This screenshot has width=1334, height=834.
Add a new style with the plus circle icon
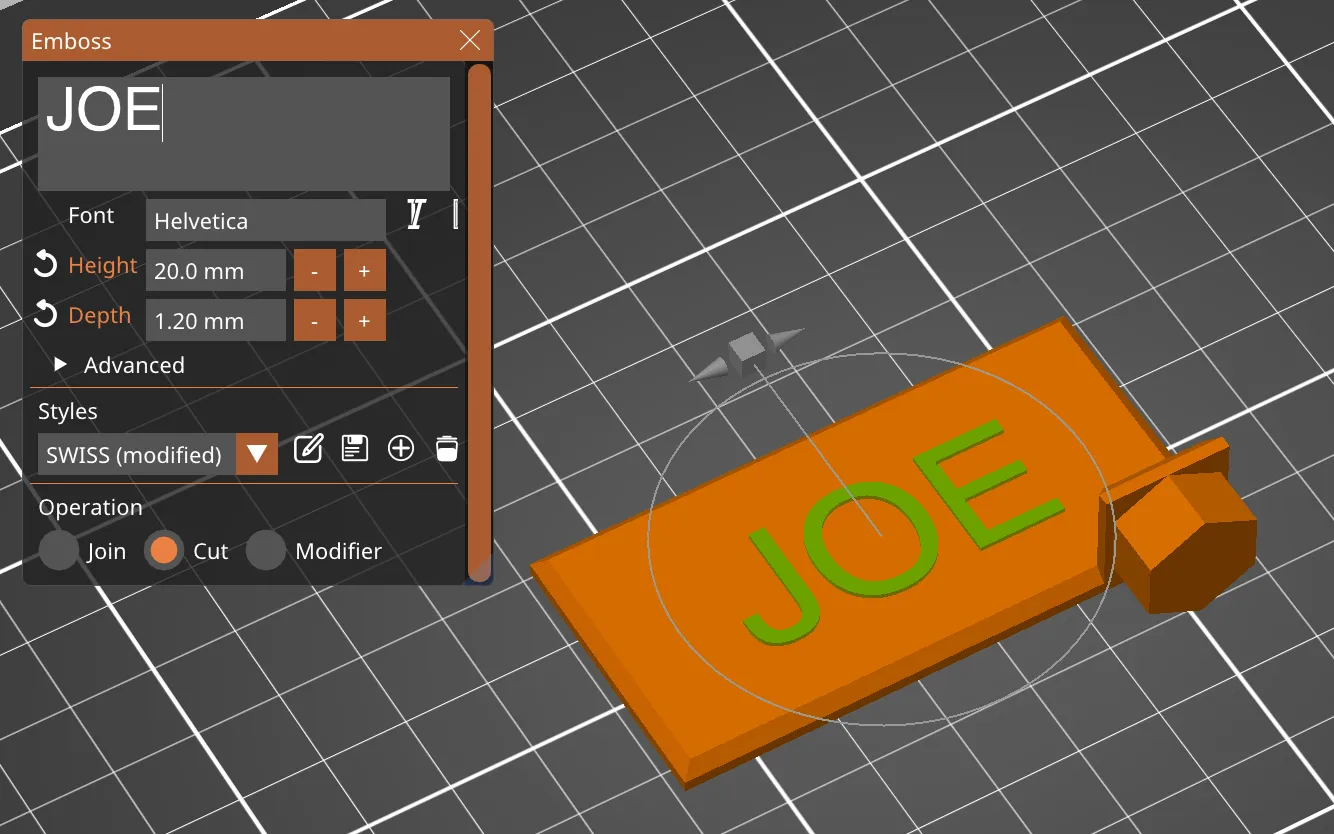tap(401, 448)
